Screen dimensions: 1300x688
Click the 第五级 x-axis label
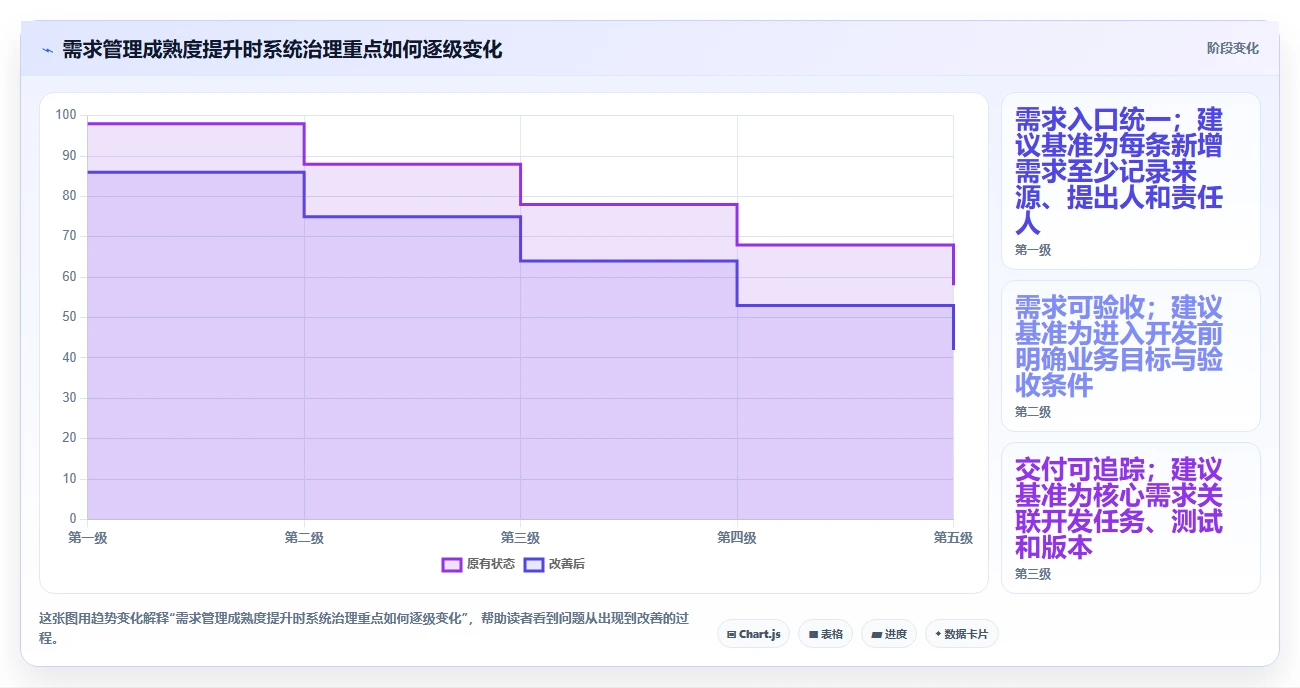953,538
